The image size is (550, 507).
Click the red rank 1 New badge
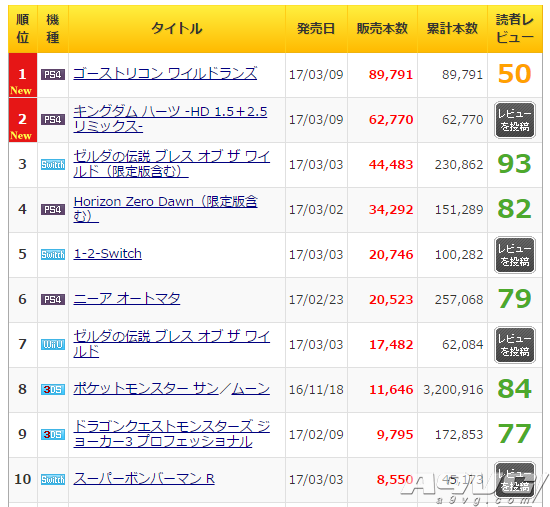23,75
